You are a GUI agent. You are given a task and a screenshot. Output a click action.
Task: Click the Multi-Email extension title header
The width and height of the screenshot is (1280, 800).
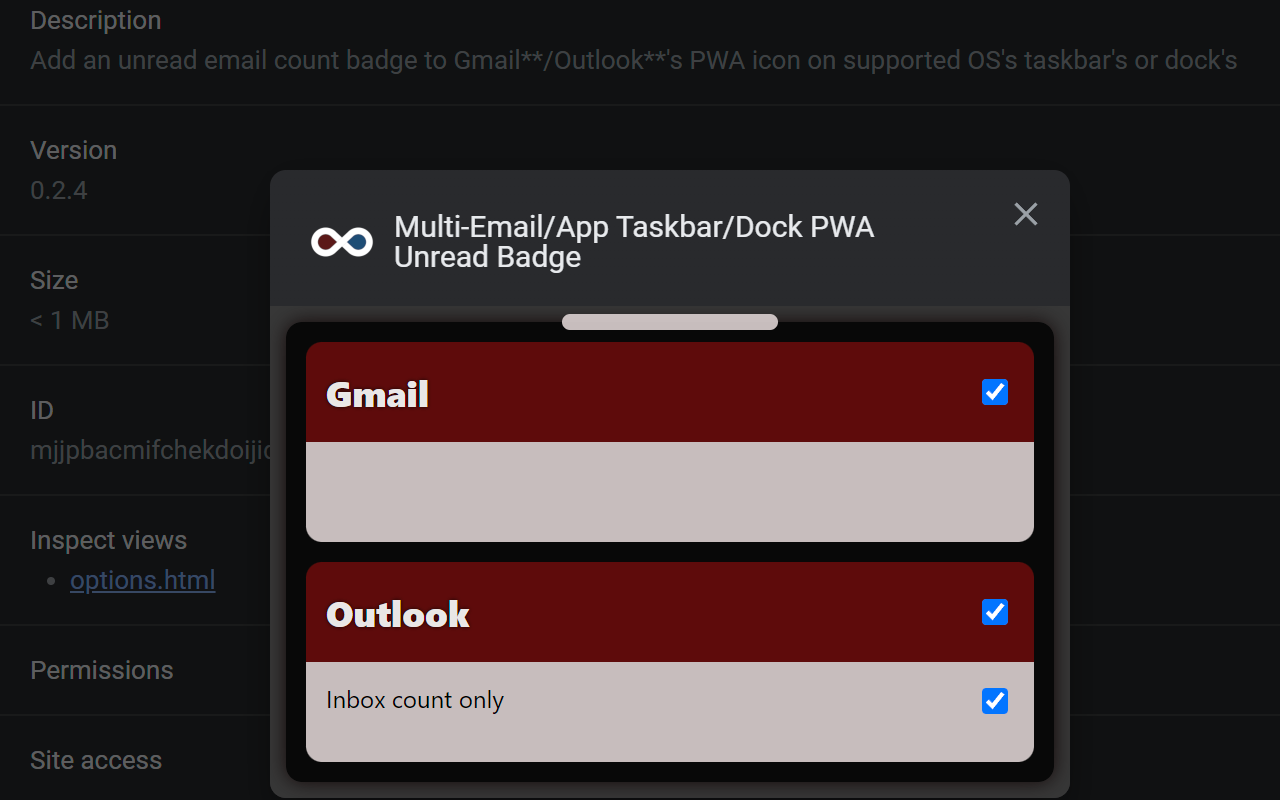pyautogui.click(x=634, y=241)
